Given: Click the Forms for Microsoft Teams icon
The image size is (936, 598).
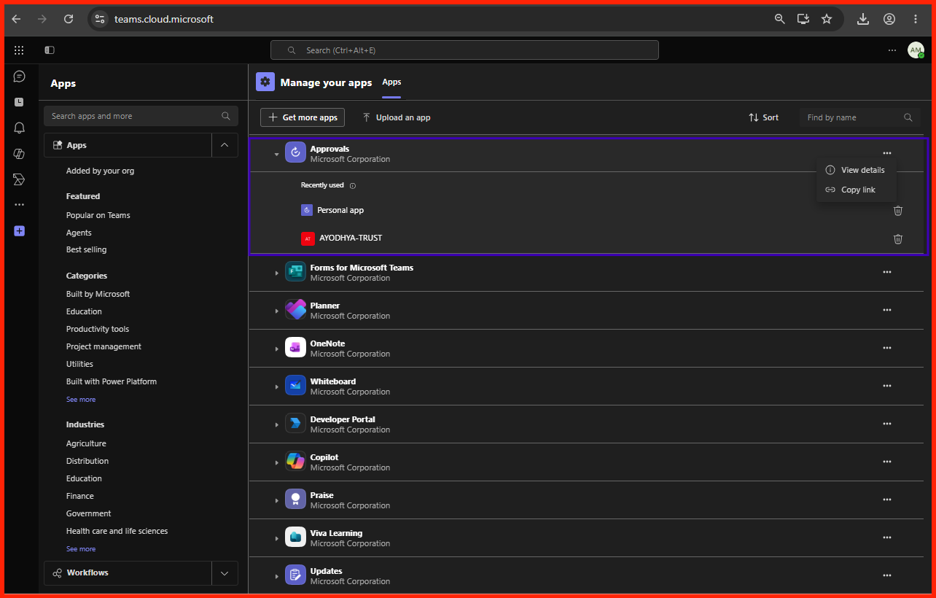Looking at the screenshot, I should click(x=295, y=272).
